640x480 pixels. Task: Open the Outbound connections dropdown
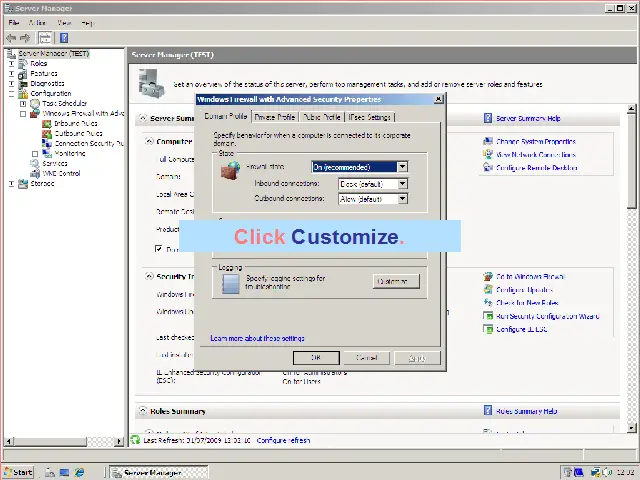coord(402,199)
